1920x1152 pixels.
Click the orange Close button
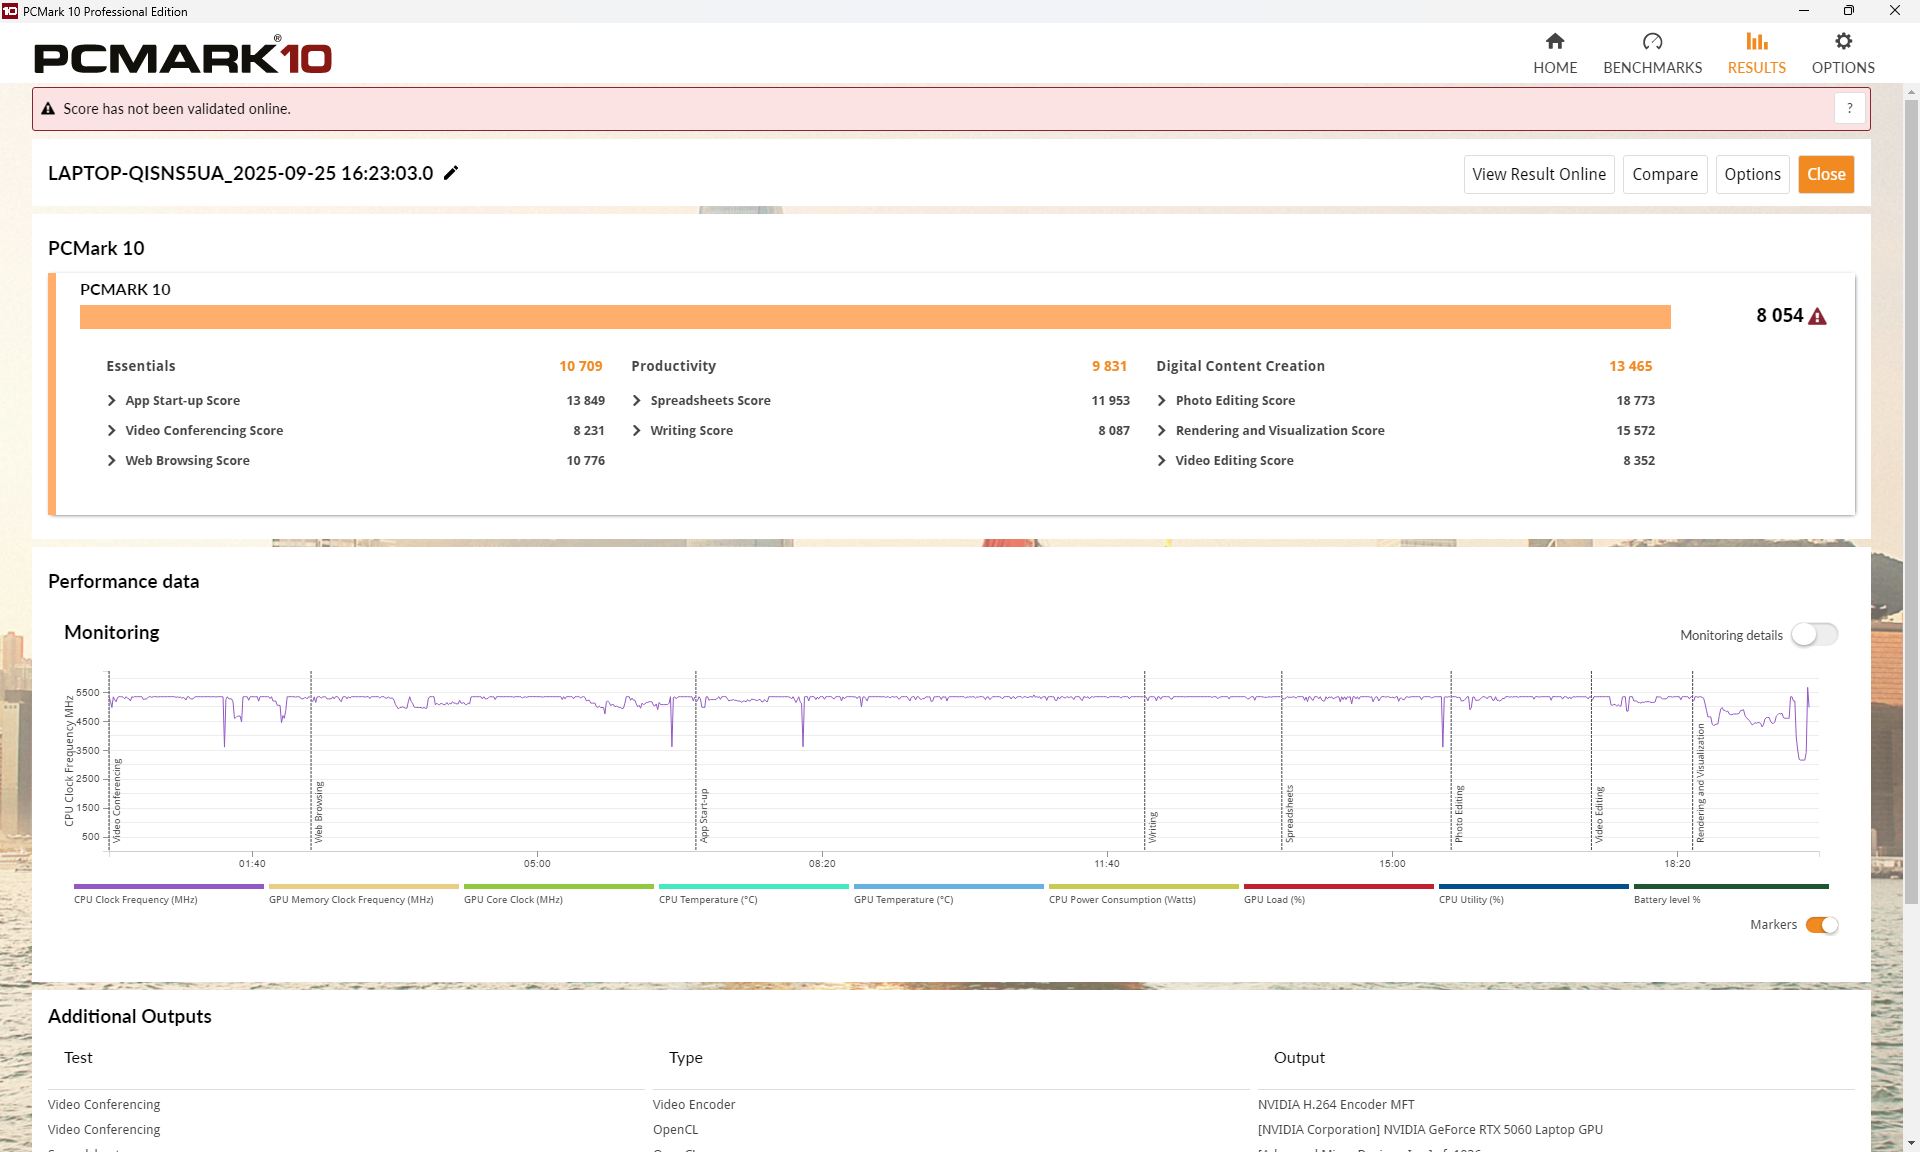(x=1825, y=174)
